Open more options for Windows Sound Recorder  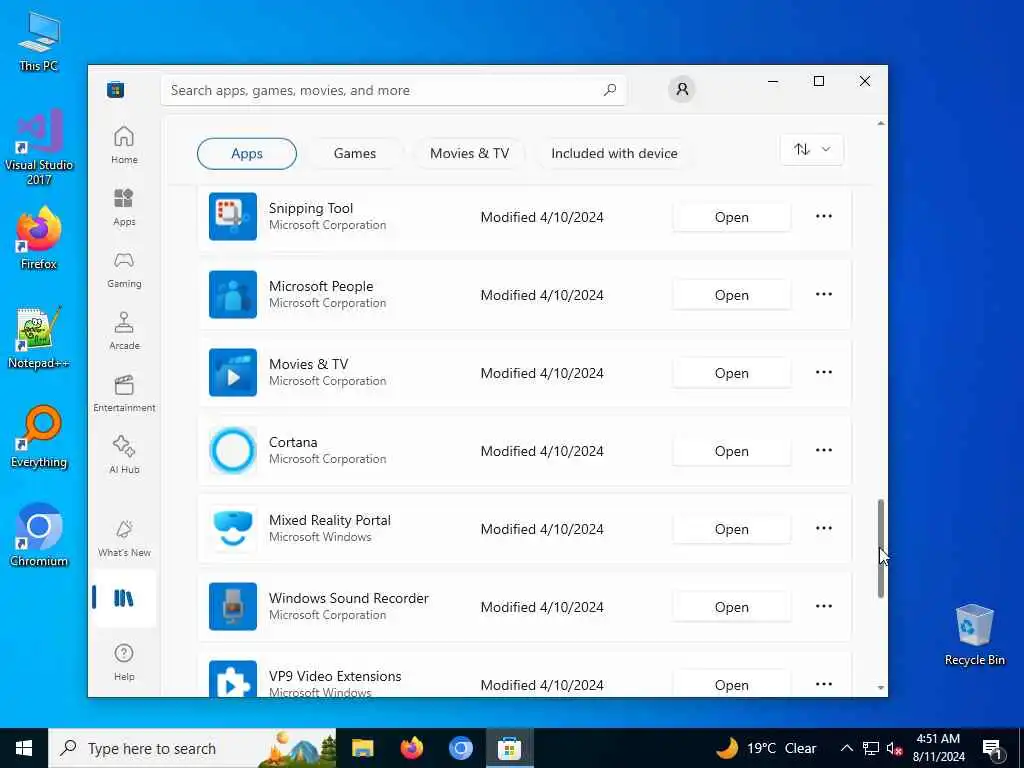pos(824,607)
